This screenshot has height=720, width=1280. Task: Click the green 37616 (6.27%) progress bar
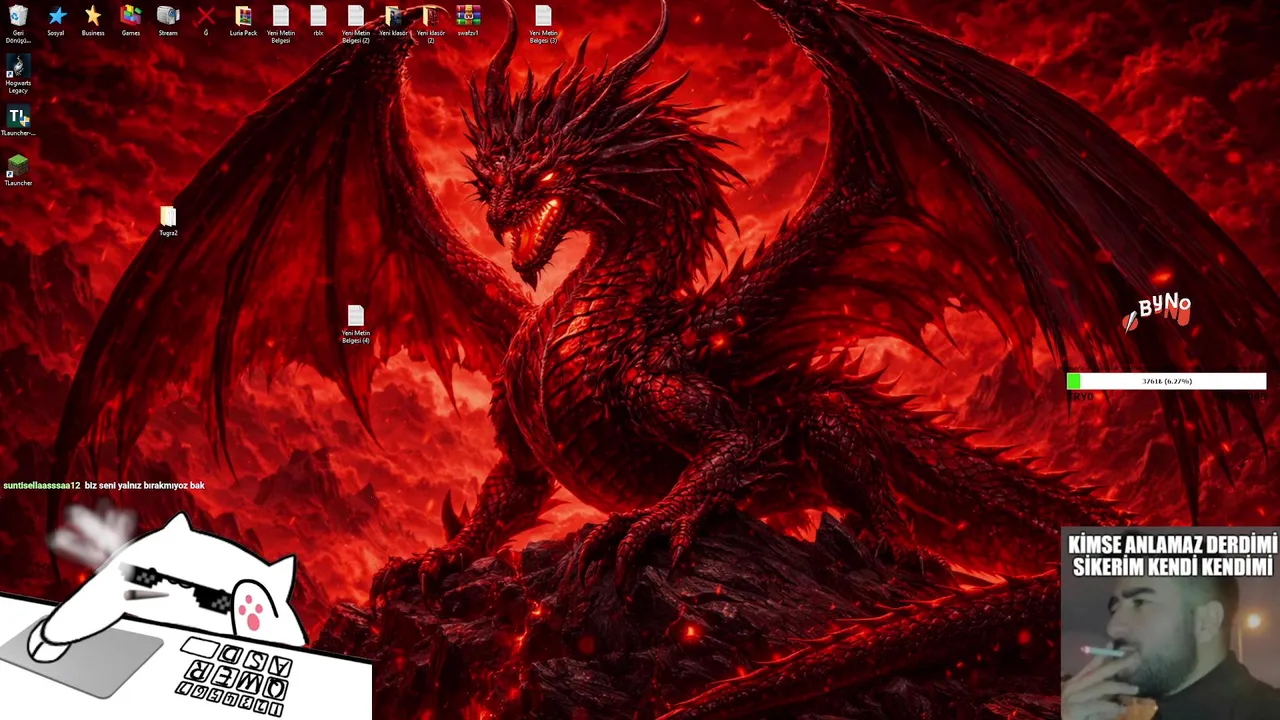[x=1166, y=381]
